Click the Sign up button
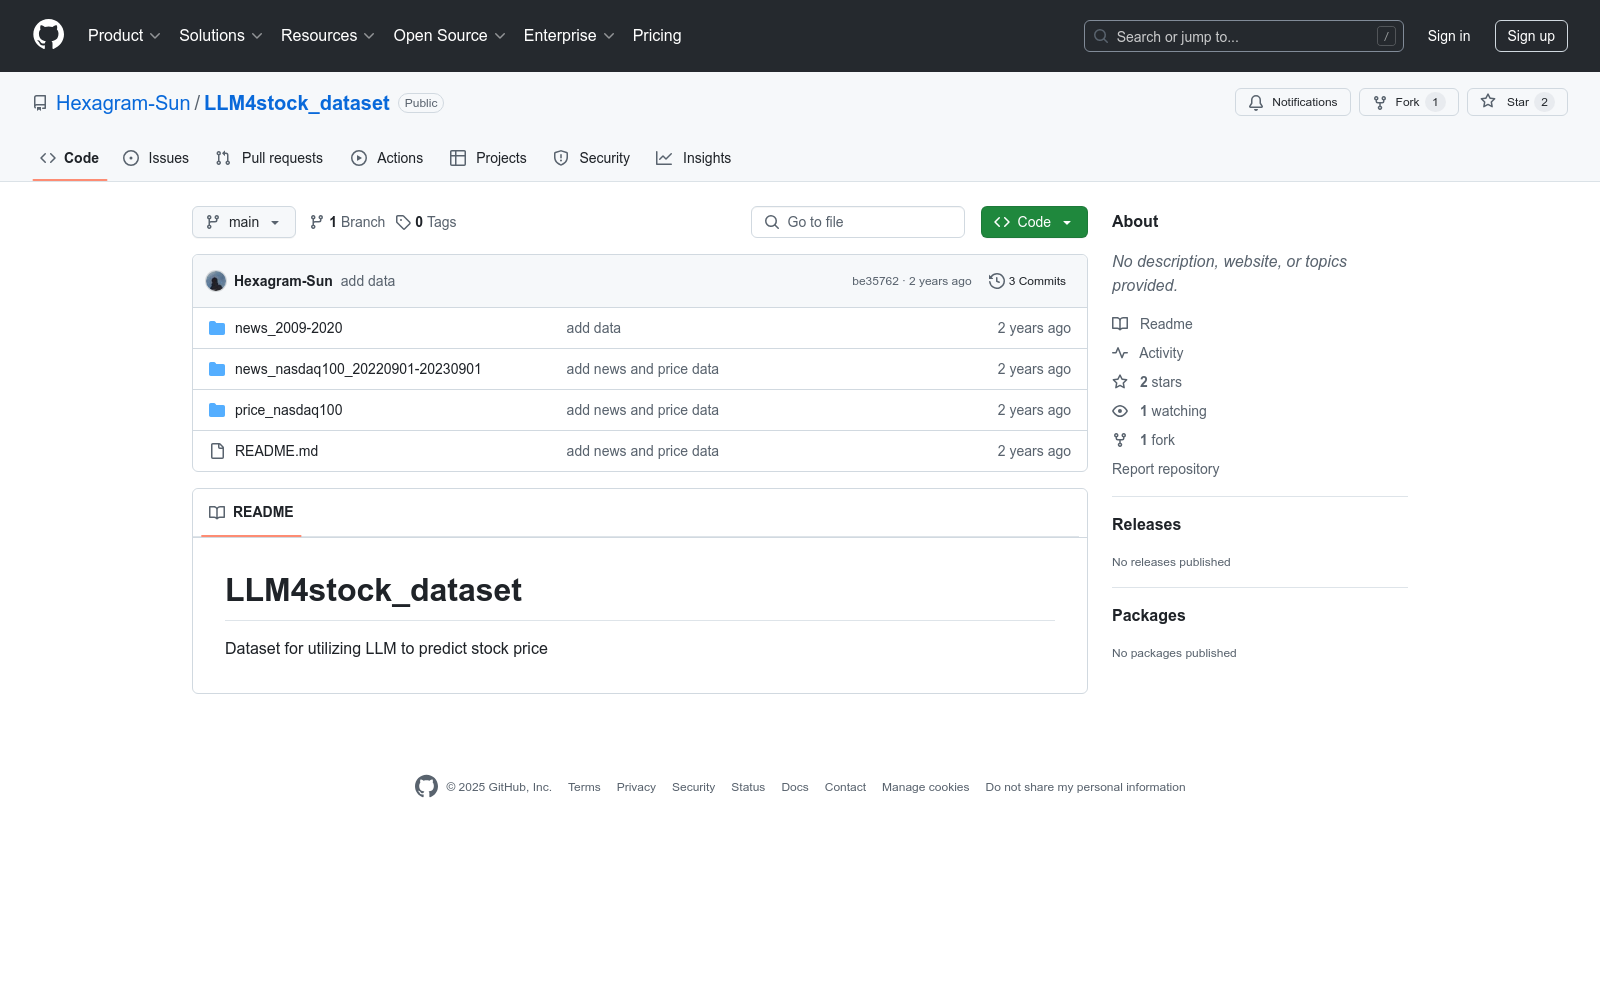 tap(1530, 36)
